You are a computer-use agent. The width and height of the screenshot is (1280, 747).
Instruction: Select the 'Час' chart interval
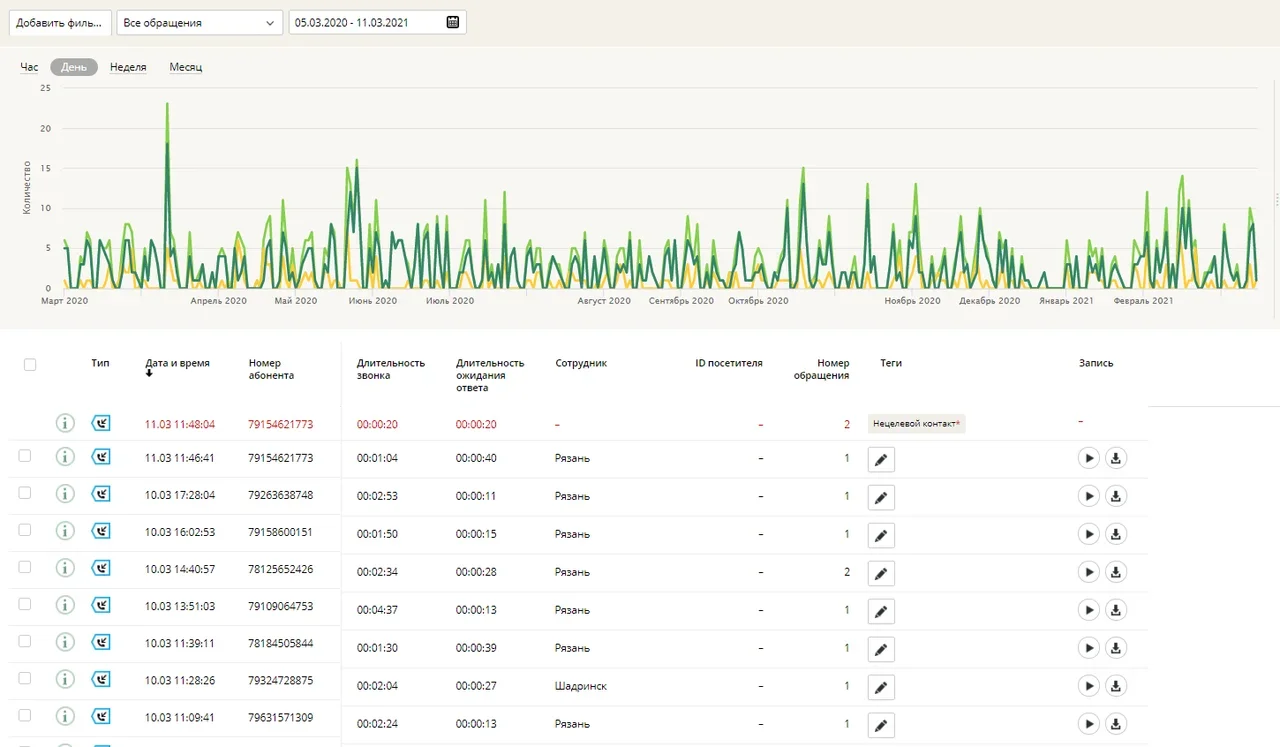tap(29, 67)
